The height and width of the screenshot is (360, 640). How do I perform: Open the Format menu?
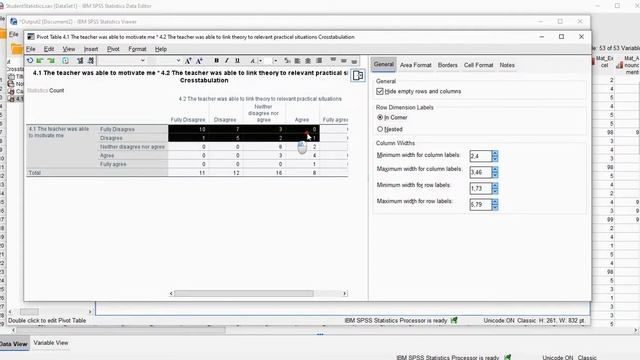tap(137, 49)
